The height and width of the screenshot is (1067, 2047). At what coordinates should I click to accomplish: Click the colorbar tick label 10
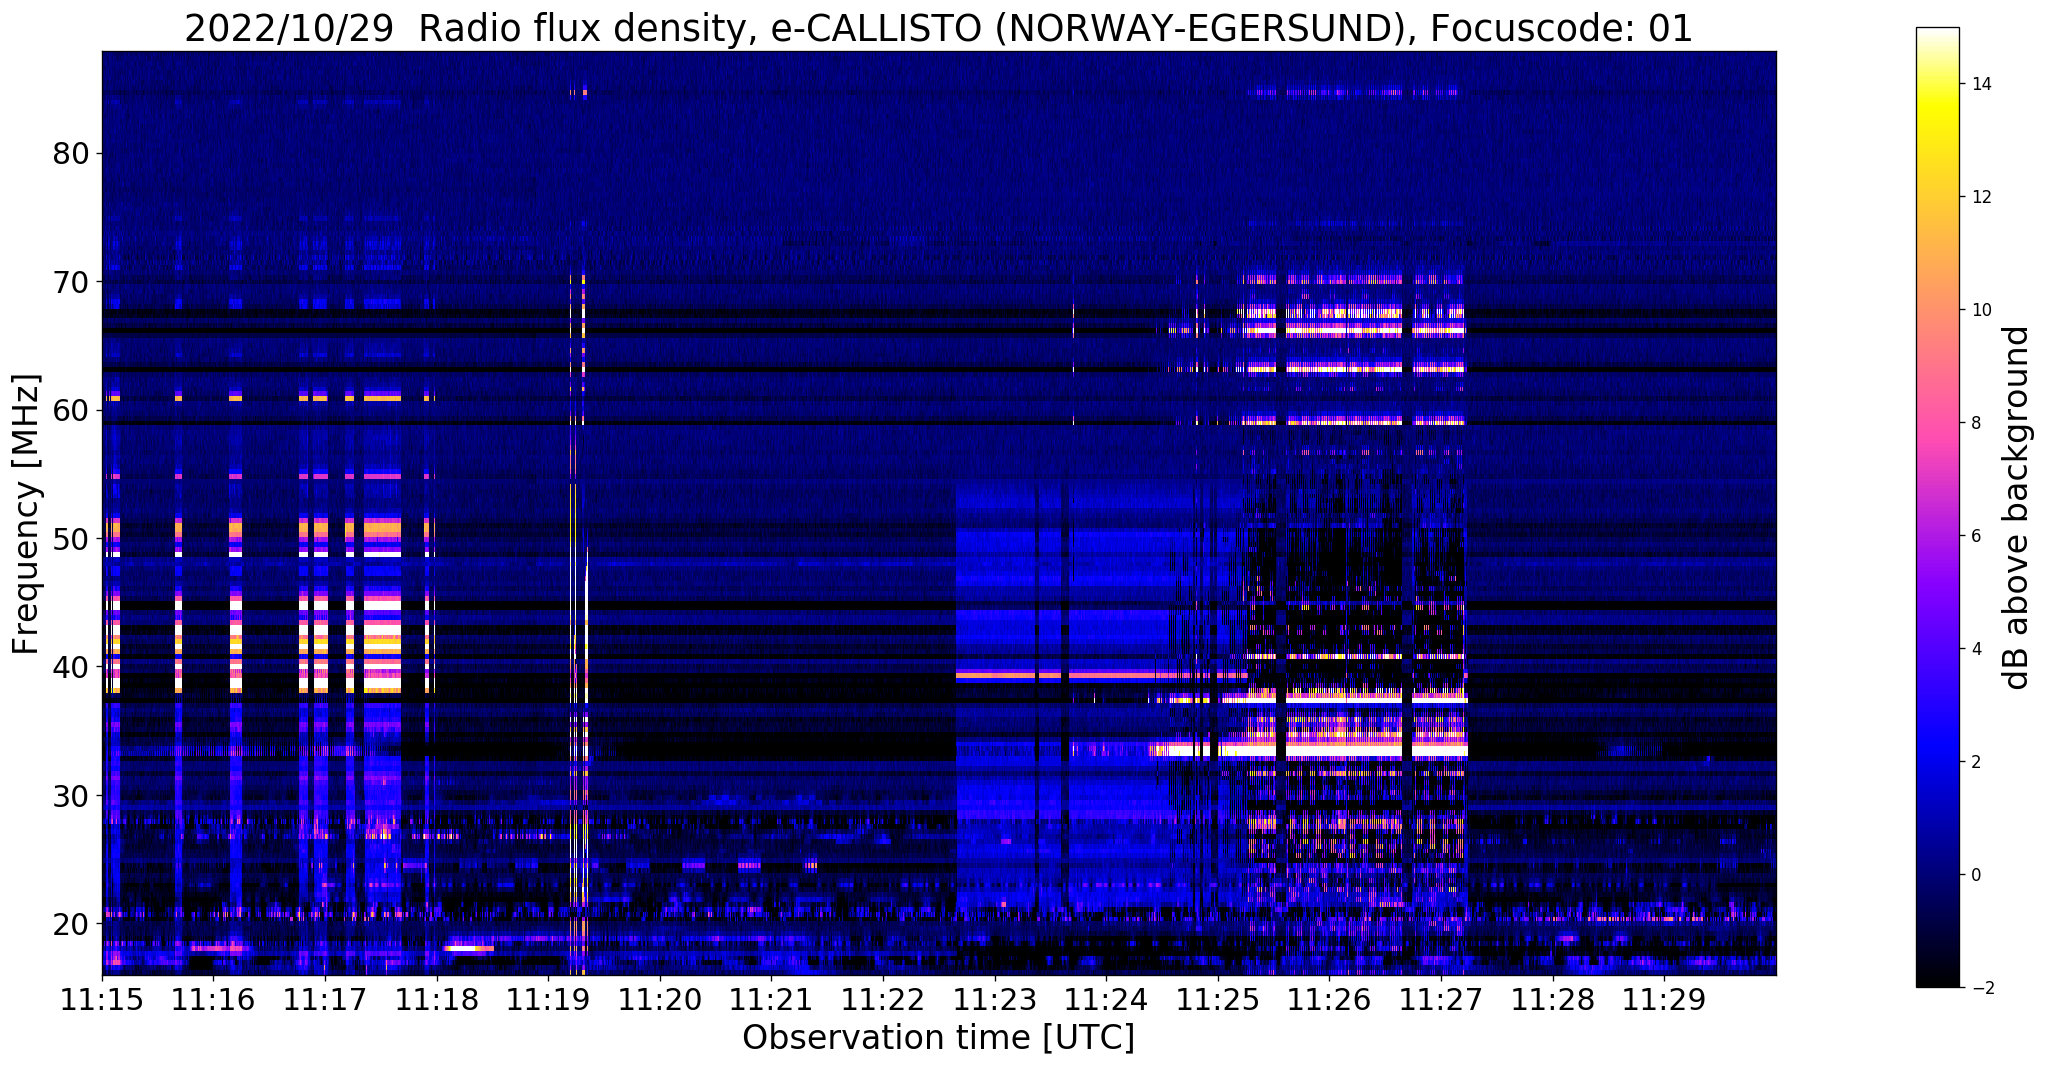[x=1979, y=310]
